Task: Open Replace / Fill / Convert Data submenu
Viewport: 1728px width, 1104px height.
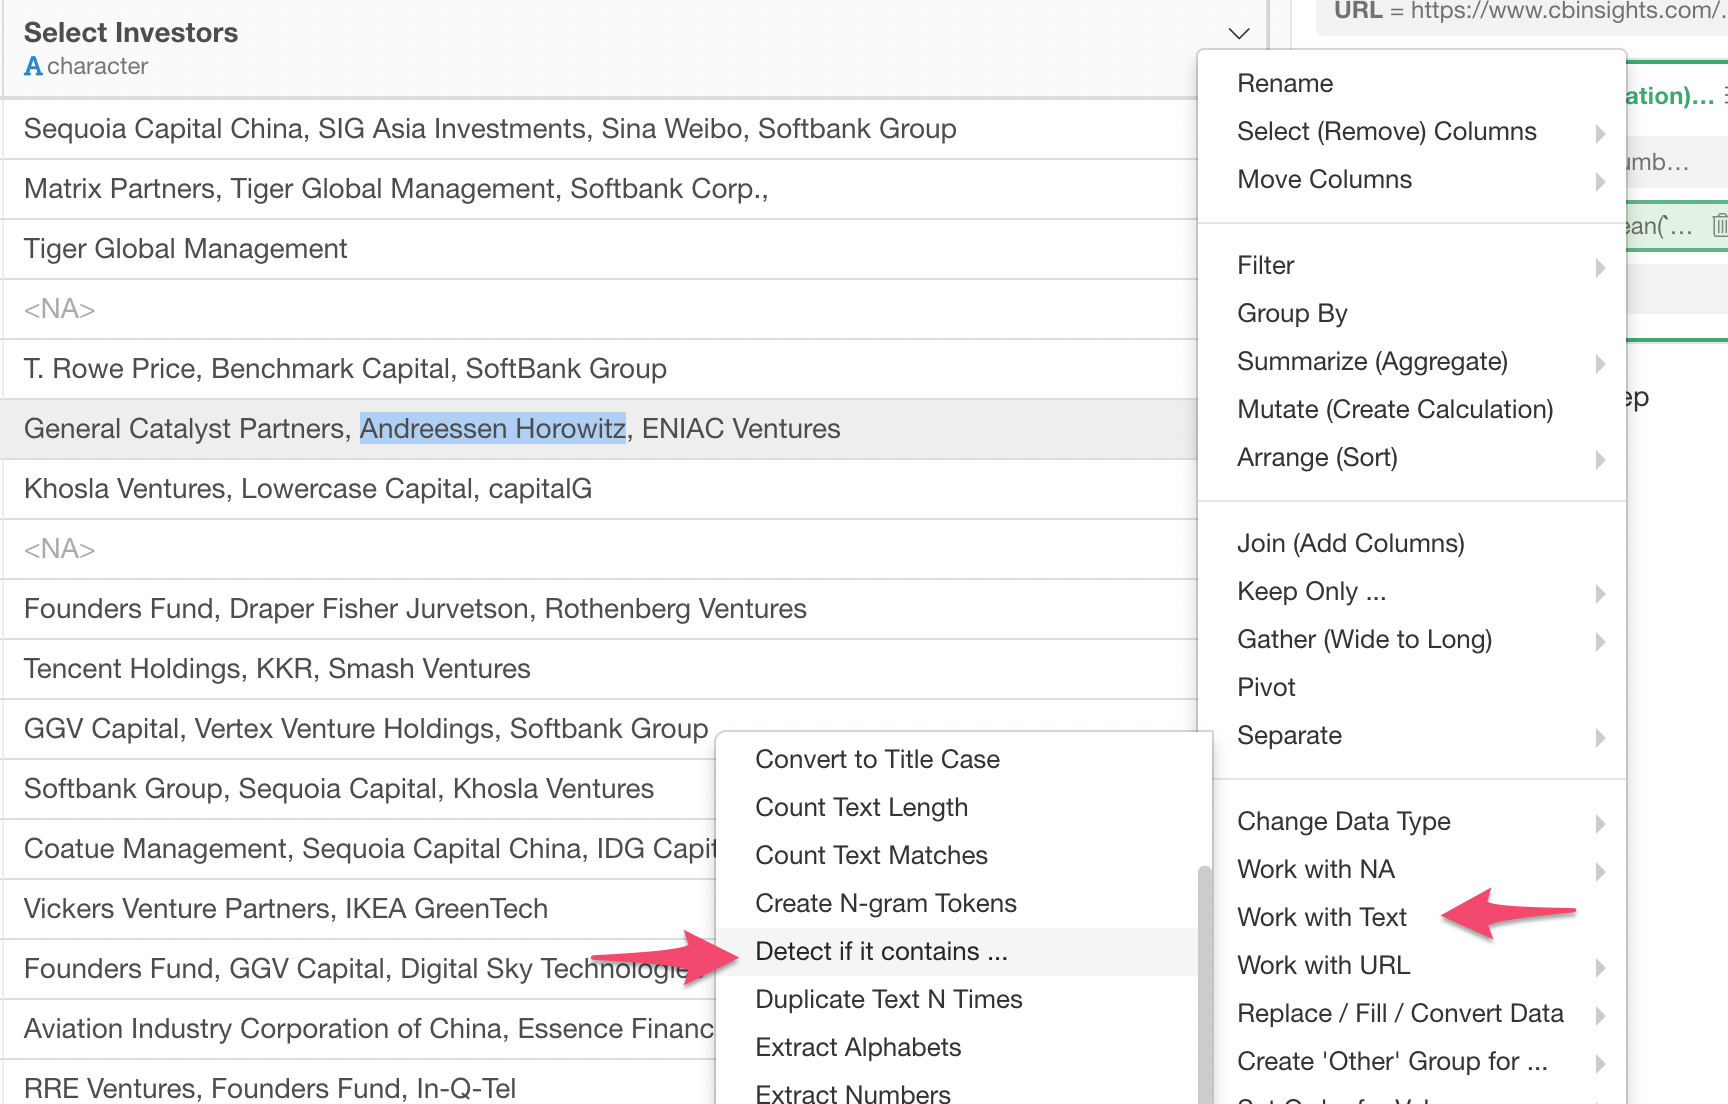Action: (x=1412, y=1013)
